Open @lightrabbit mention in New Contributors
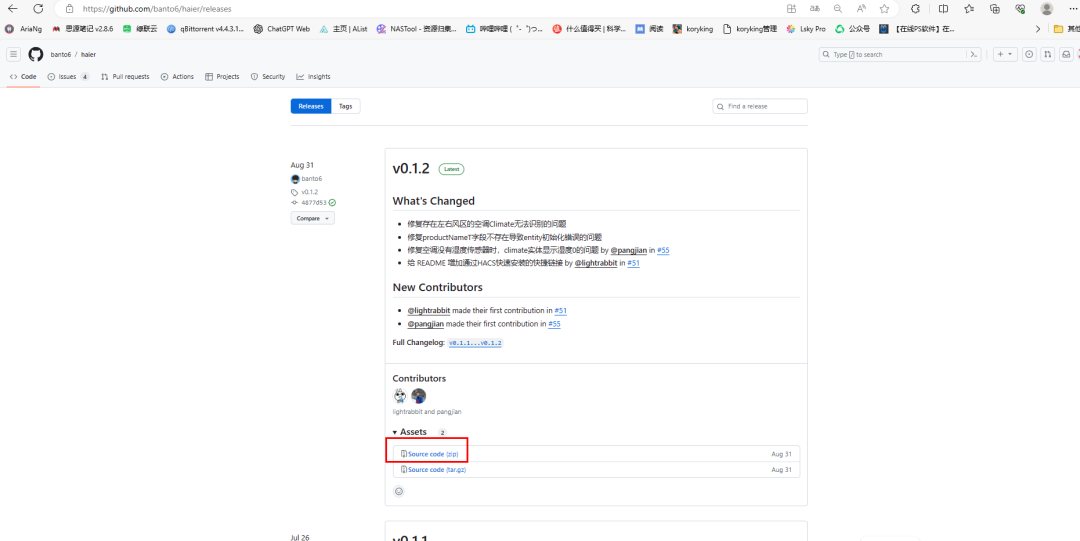The height and width of the screenshot is (541, 1080). coord(428,311)
